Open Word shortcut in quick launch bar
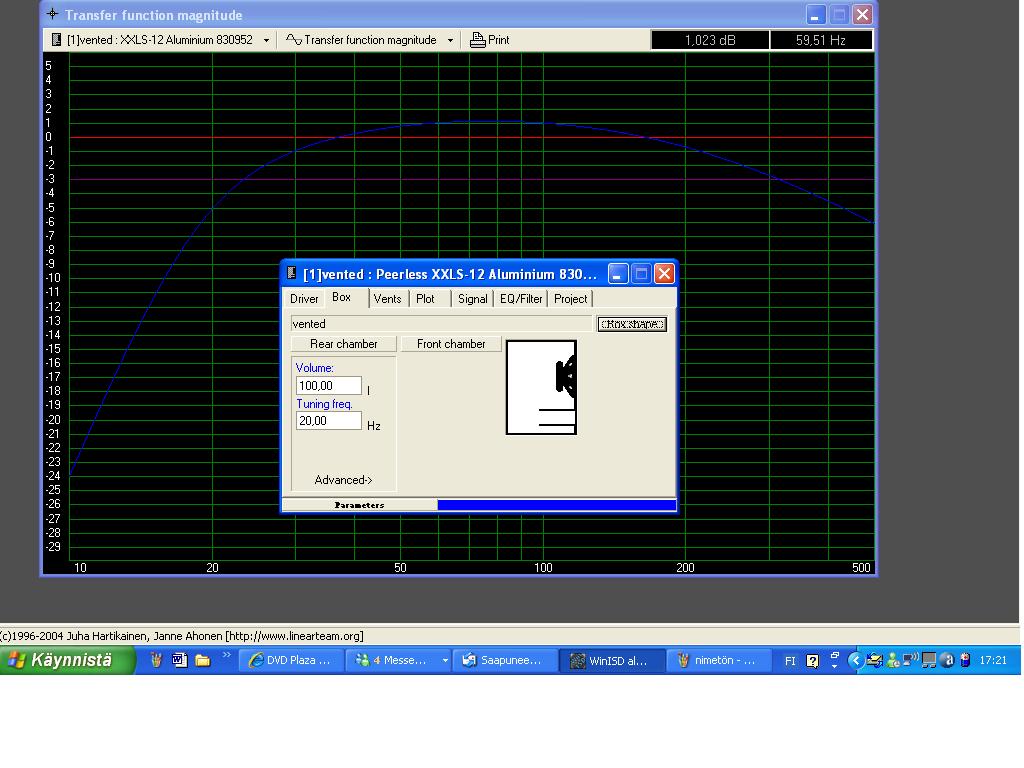 pyautogui.click(x=180, y=660)
